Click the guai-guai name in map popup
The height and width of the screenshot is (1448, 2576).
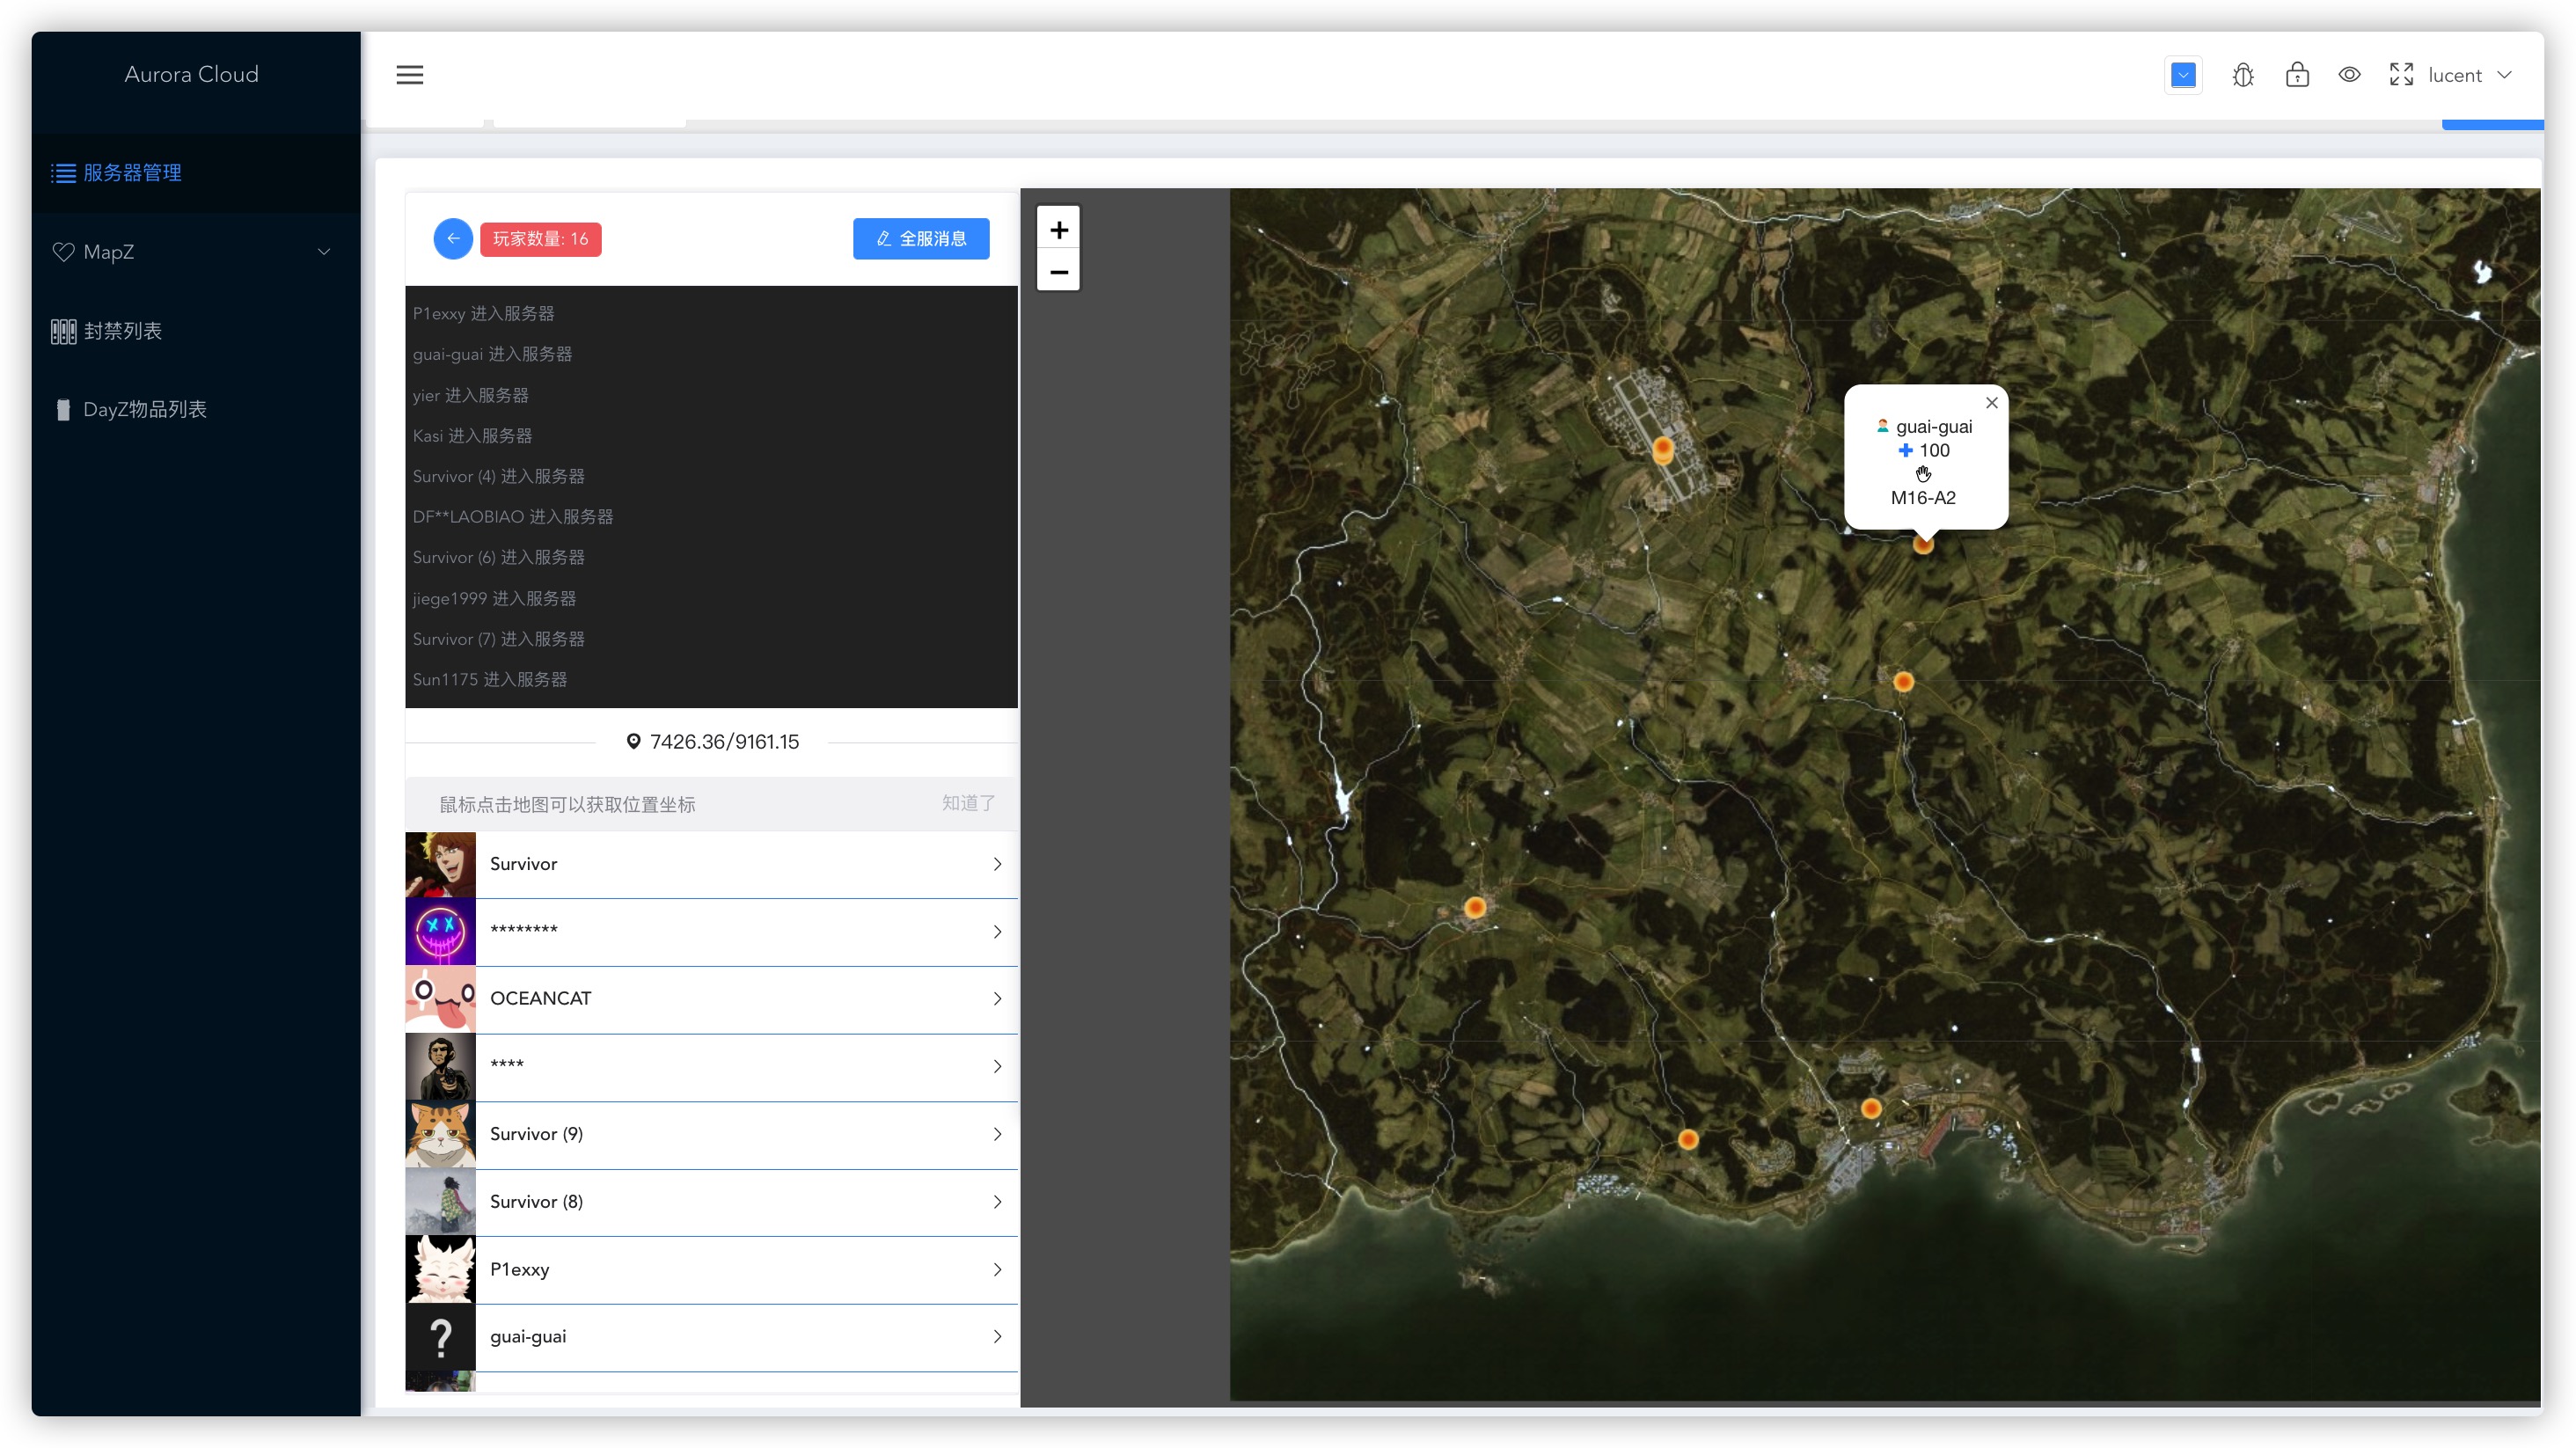tap(1933, 427)
